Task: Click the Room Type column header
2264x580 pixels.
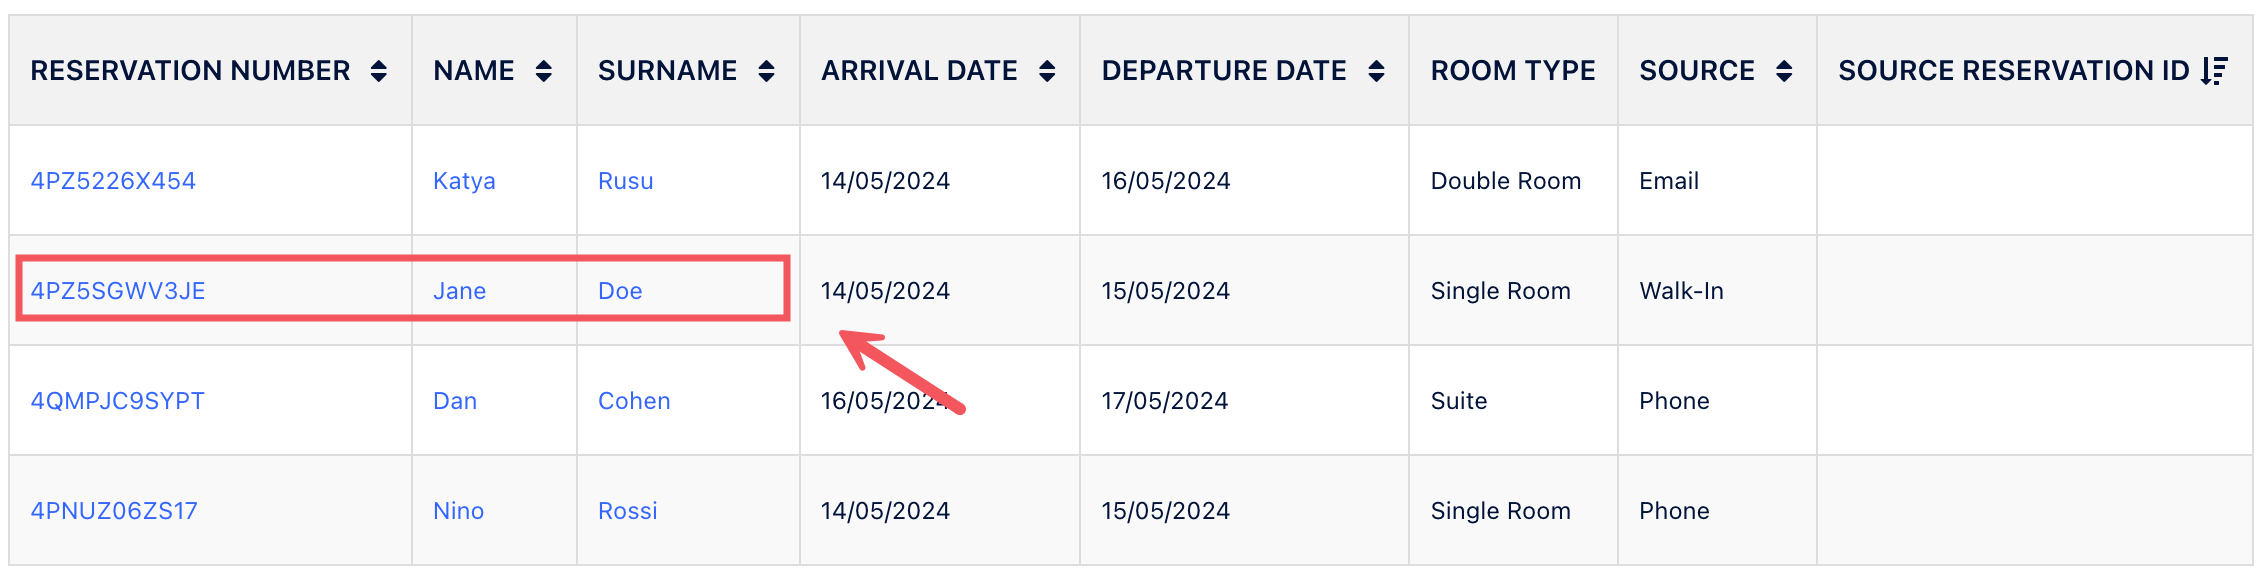Action: coord(1512,71)
